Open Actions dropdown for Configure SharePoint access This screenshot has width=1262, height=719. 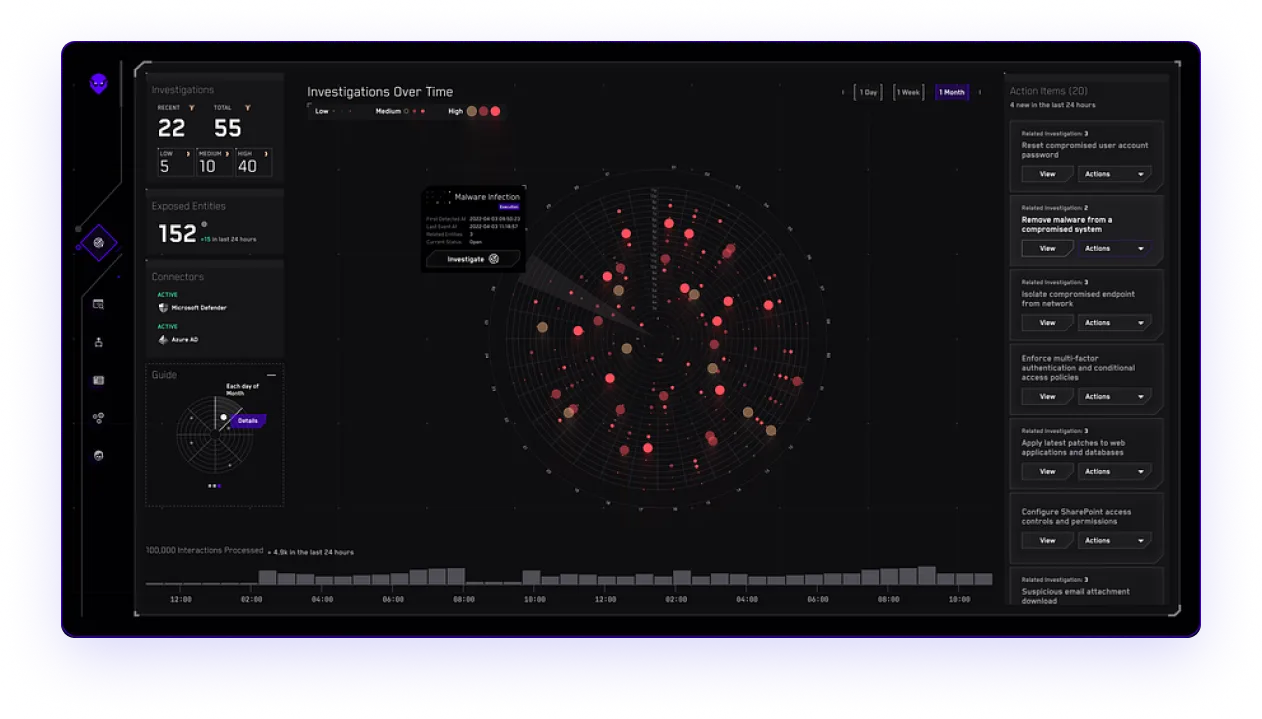pyautogui.click(x=1114, y=541)
